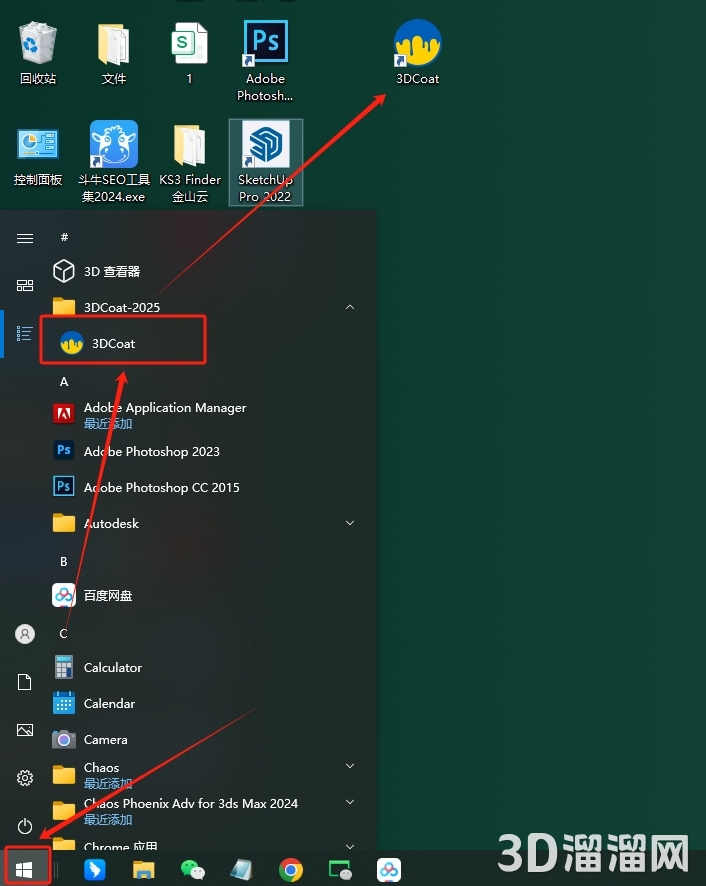
Task: Launch 3DCoat from the Start menu list
Action: coord(112,343)
